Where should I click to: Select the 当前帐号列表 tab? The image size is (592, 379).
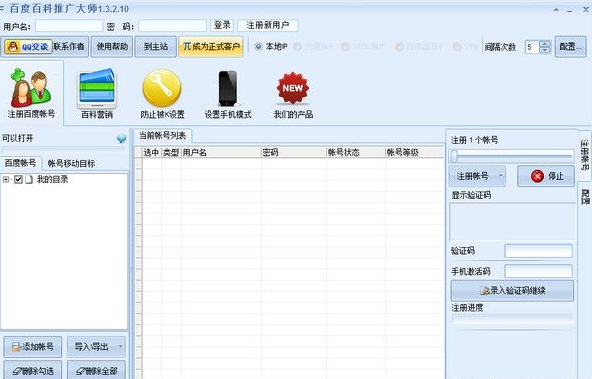click(x=162, y=136)
